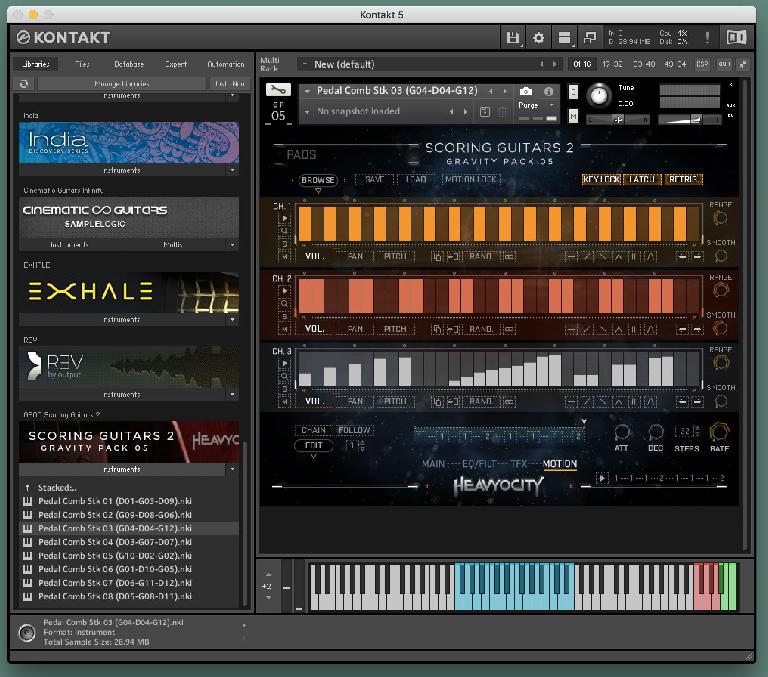Image resolution: width=768 pixels, height=677 pixels.
Task: Open instrument edit mode via wrench icon
Action: point(278,90)
